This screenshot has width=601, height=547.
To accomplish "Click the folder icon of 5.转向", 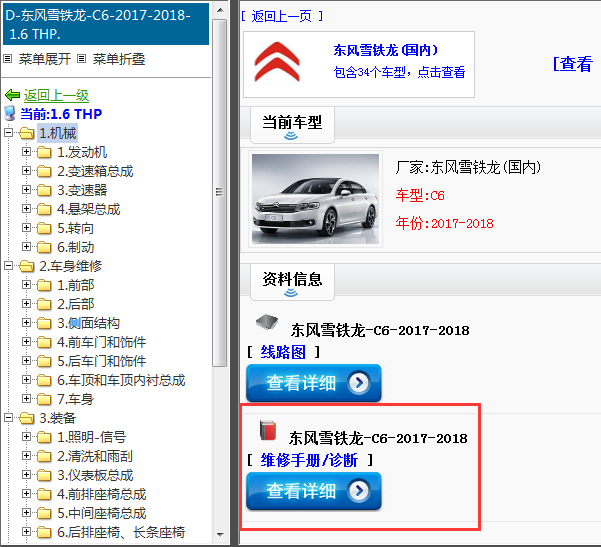I will coord(44,228).
